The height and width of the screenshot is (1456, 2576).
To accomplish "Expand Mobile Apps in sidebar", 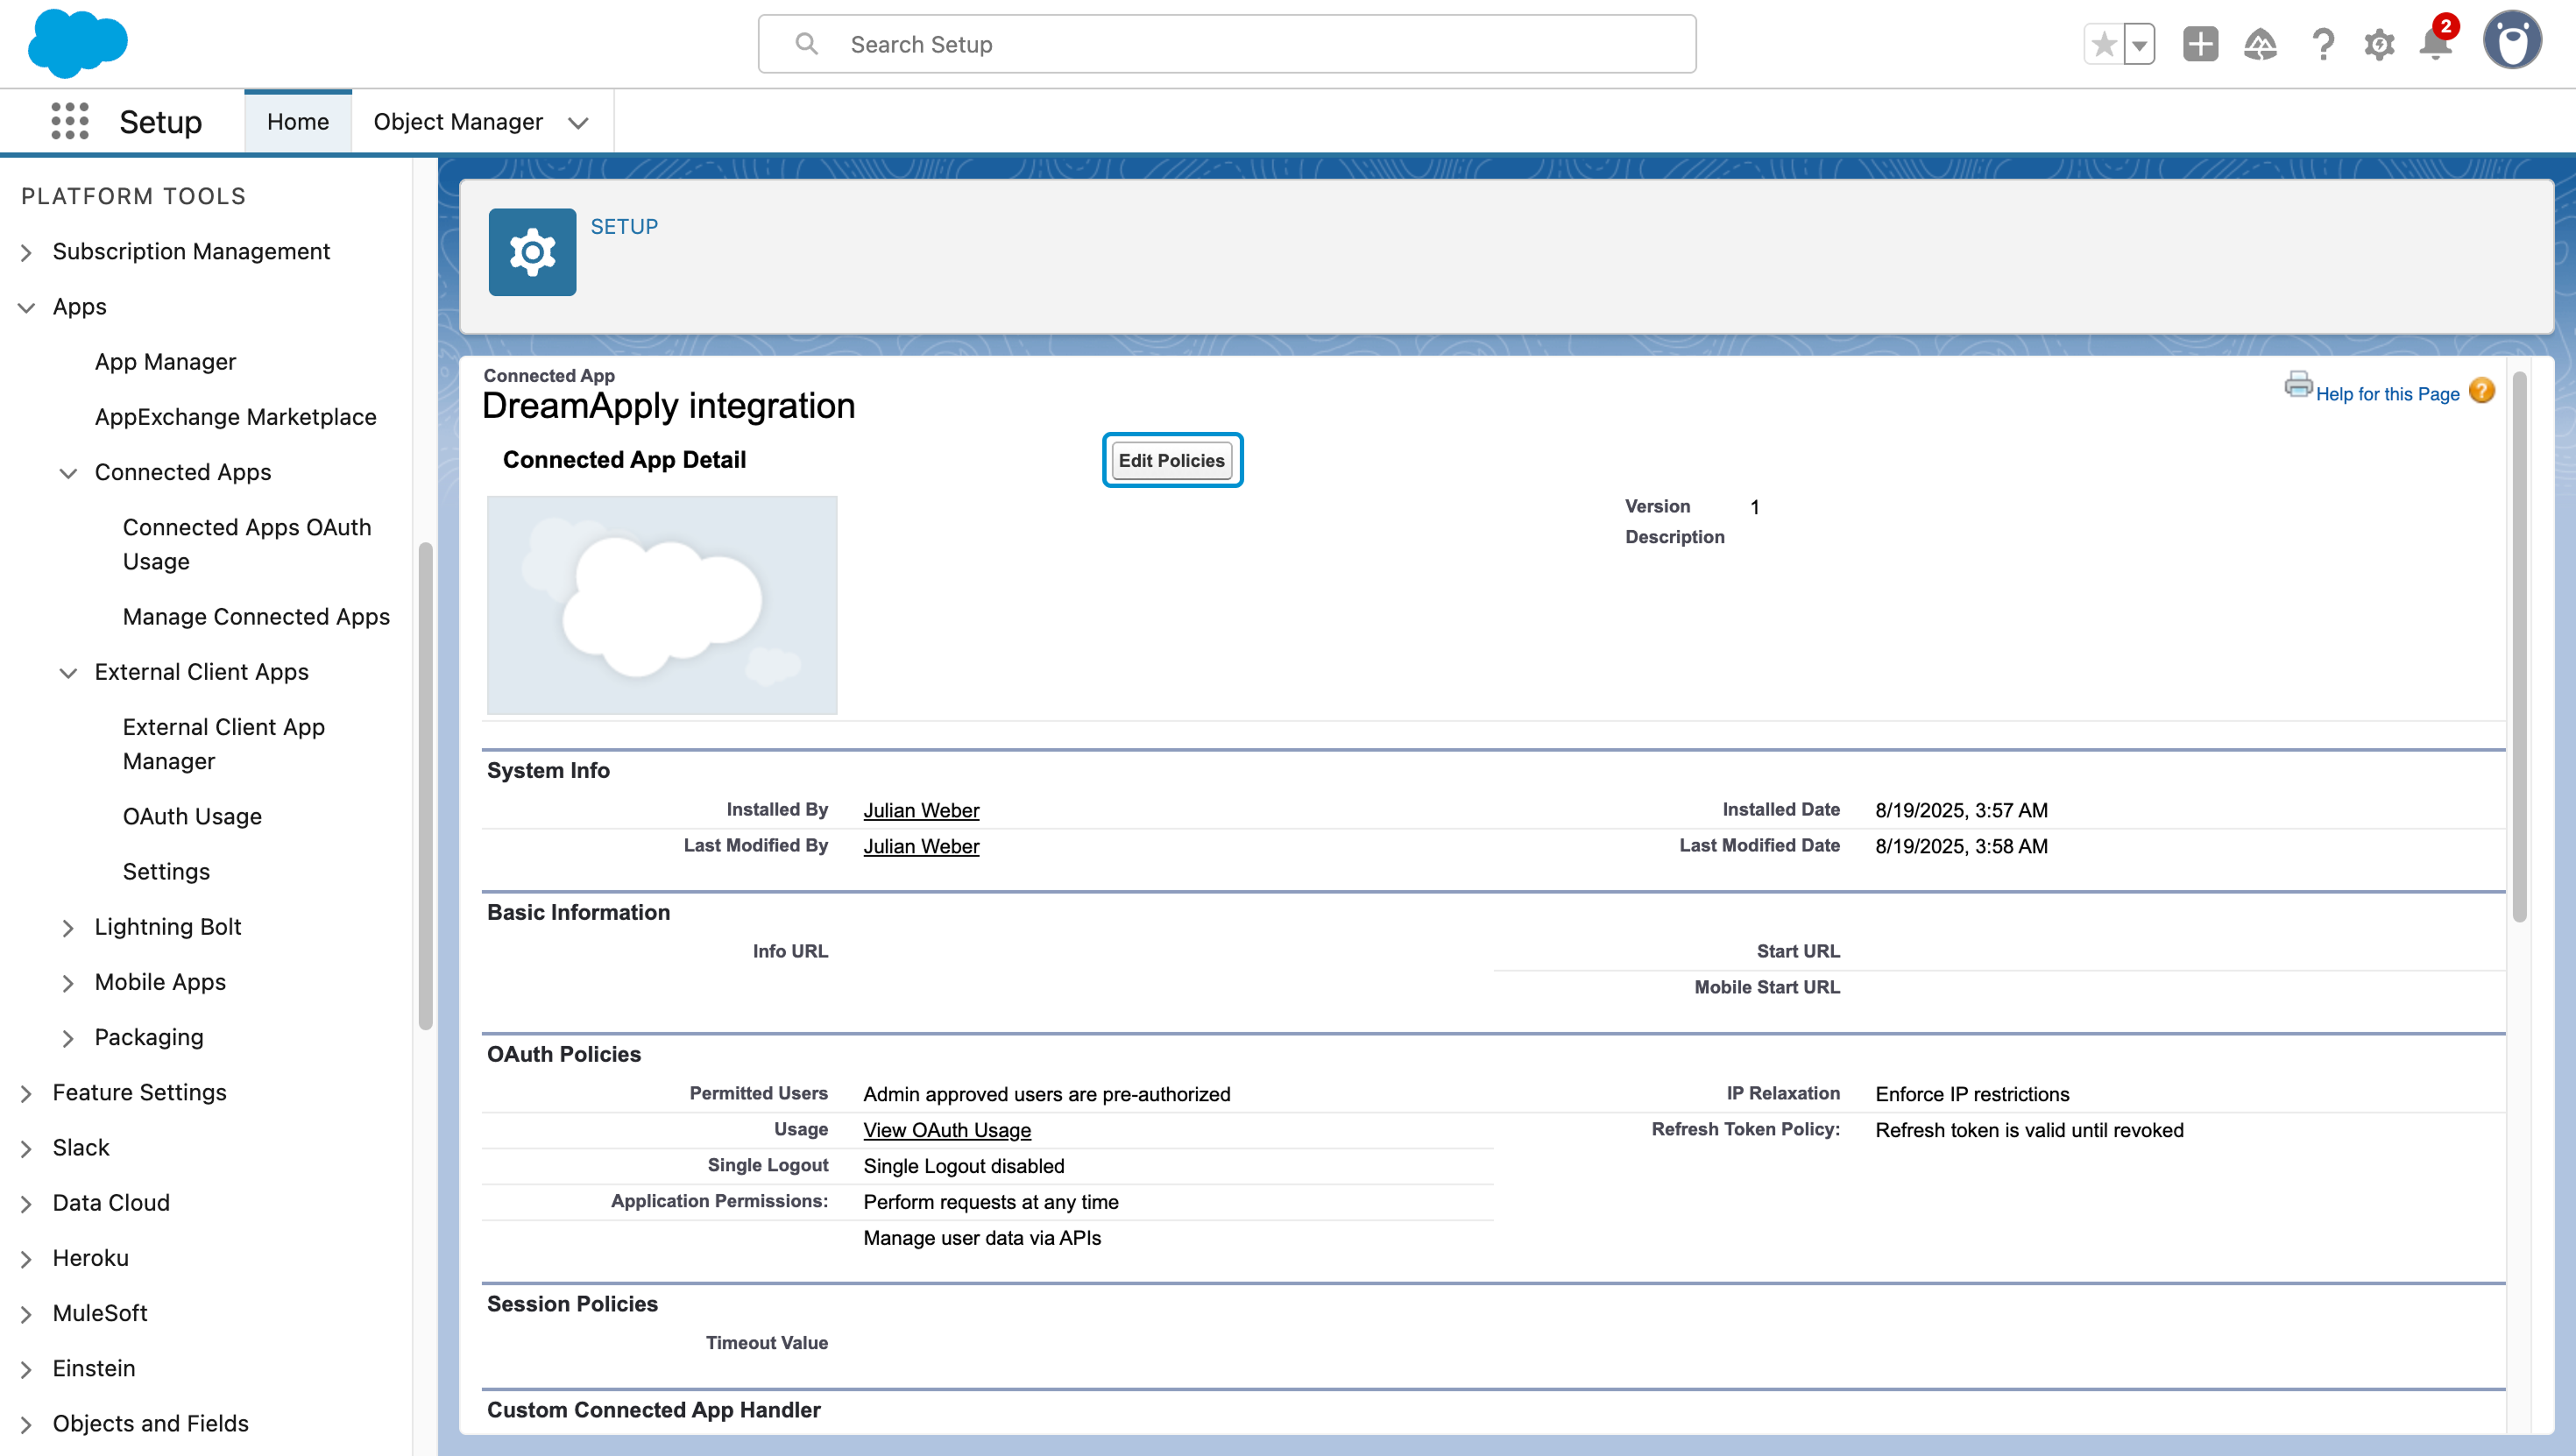I will click(x=68, y=982).
